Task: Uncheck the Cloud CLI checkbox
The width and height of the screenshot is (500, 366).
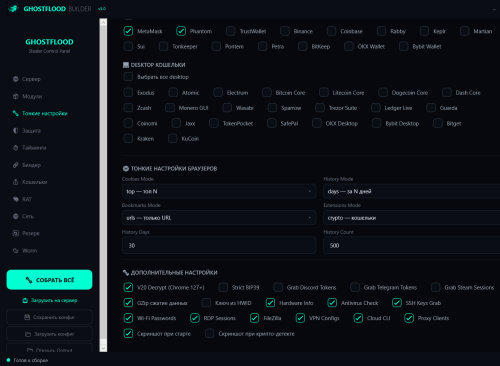Action: pos(358,318)
